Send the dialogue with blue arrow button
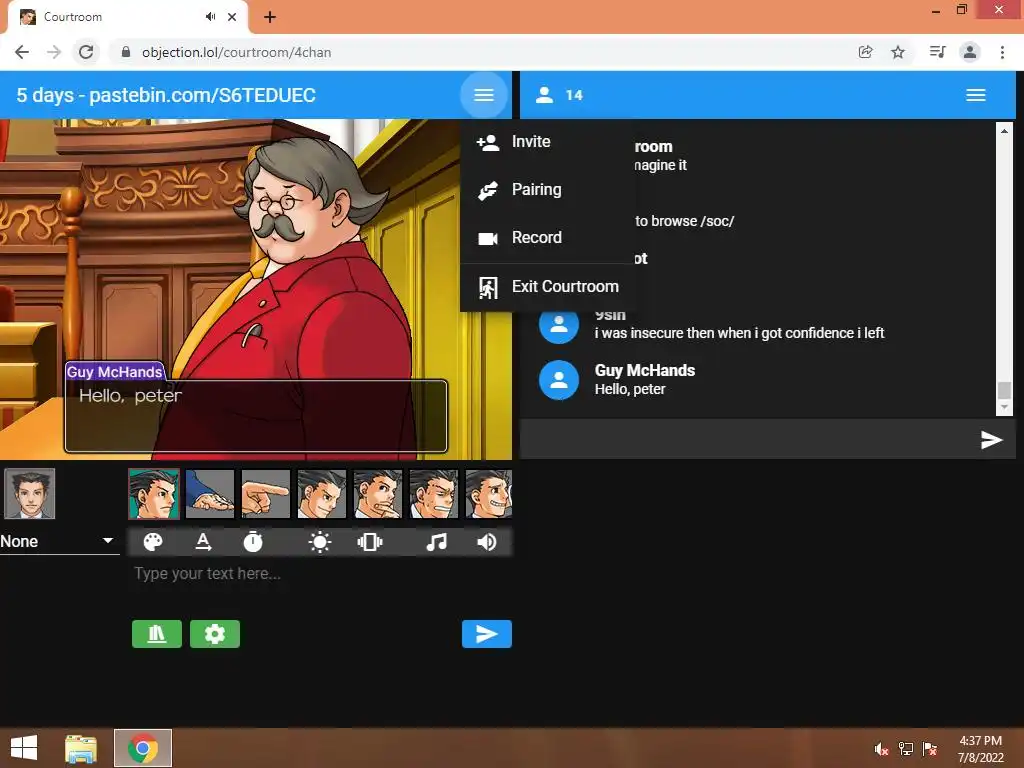Image resolution: width=1024 pixels, height=768 pixels. coord(487,634)
